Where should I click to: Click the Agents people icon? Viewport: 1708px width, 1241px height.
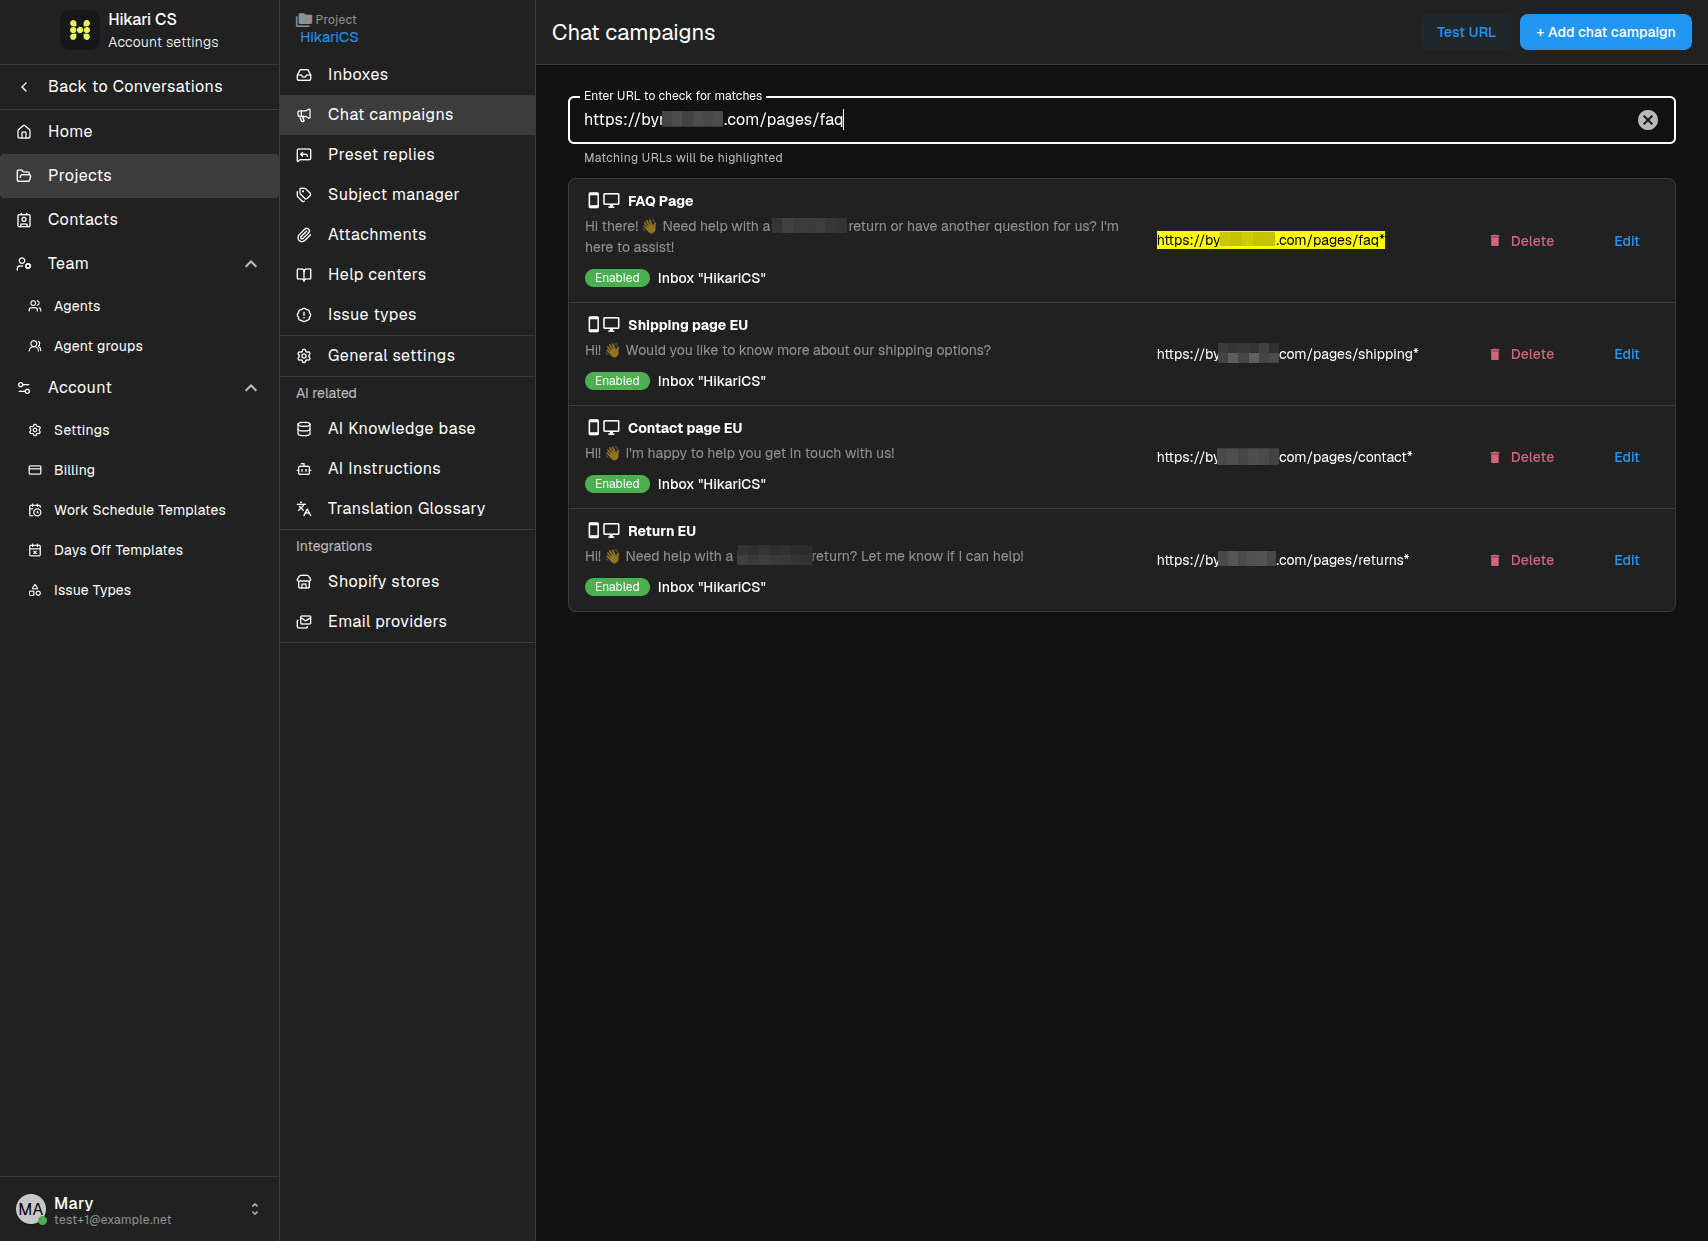pos(35,306)
